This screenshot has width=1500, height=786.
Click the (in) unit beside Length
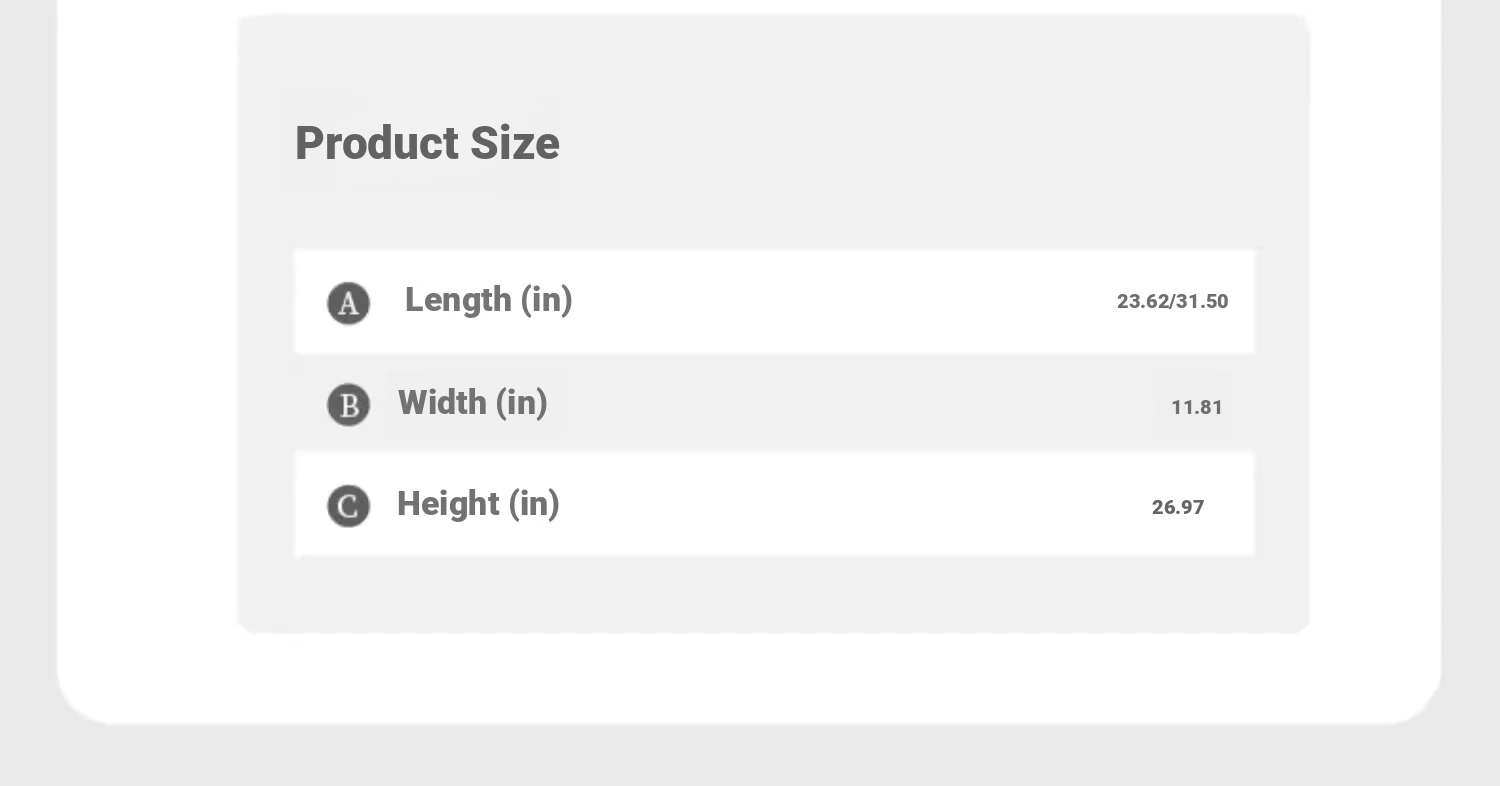tap(546, 300)
